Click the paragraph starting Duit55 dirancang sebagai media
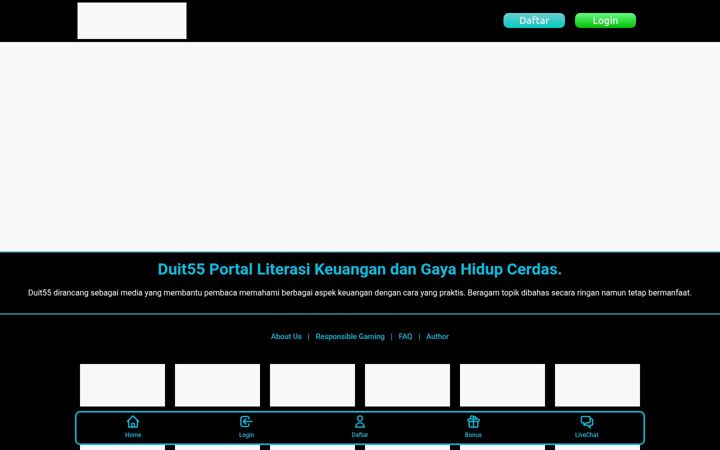This screenshot has width=720, height=450. (360, 293)
